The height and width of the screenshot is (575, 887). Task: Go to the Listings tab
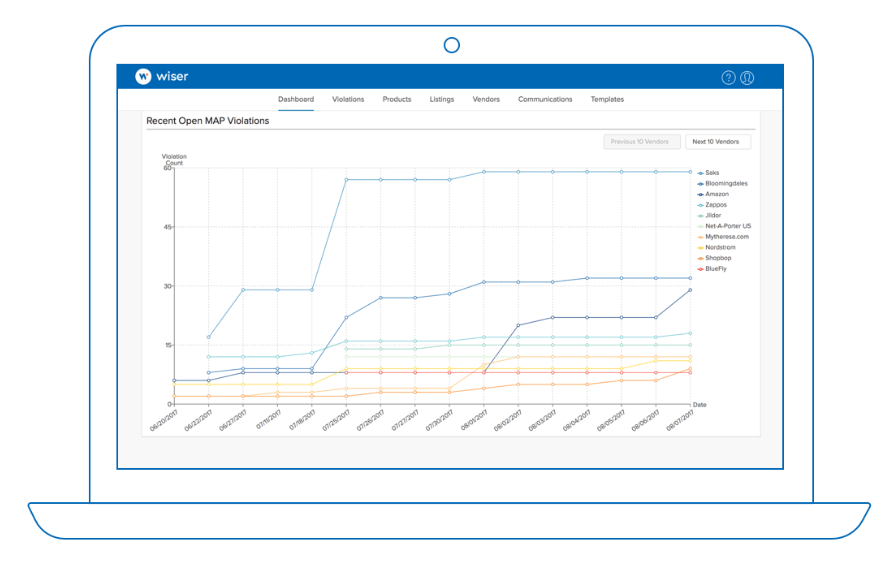point(442,99)
